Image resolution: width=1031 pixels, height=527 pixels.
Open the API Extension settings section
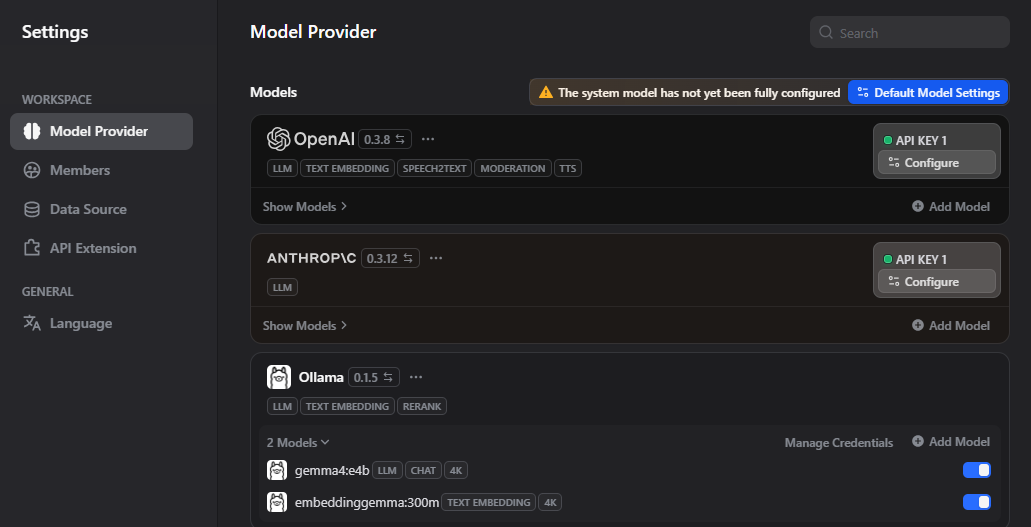(101, 248)
